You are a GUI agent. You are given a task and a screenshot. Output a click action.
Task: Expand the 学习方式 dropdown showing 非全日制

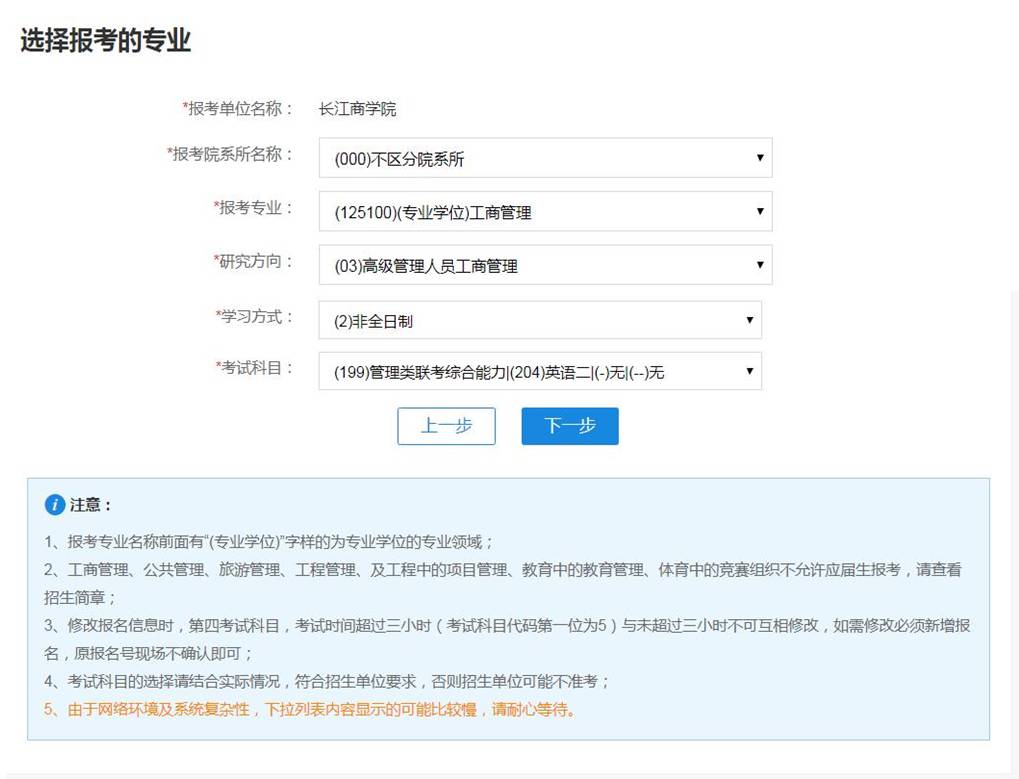540,321
